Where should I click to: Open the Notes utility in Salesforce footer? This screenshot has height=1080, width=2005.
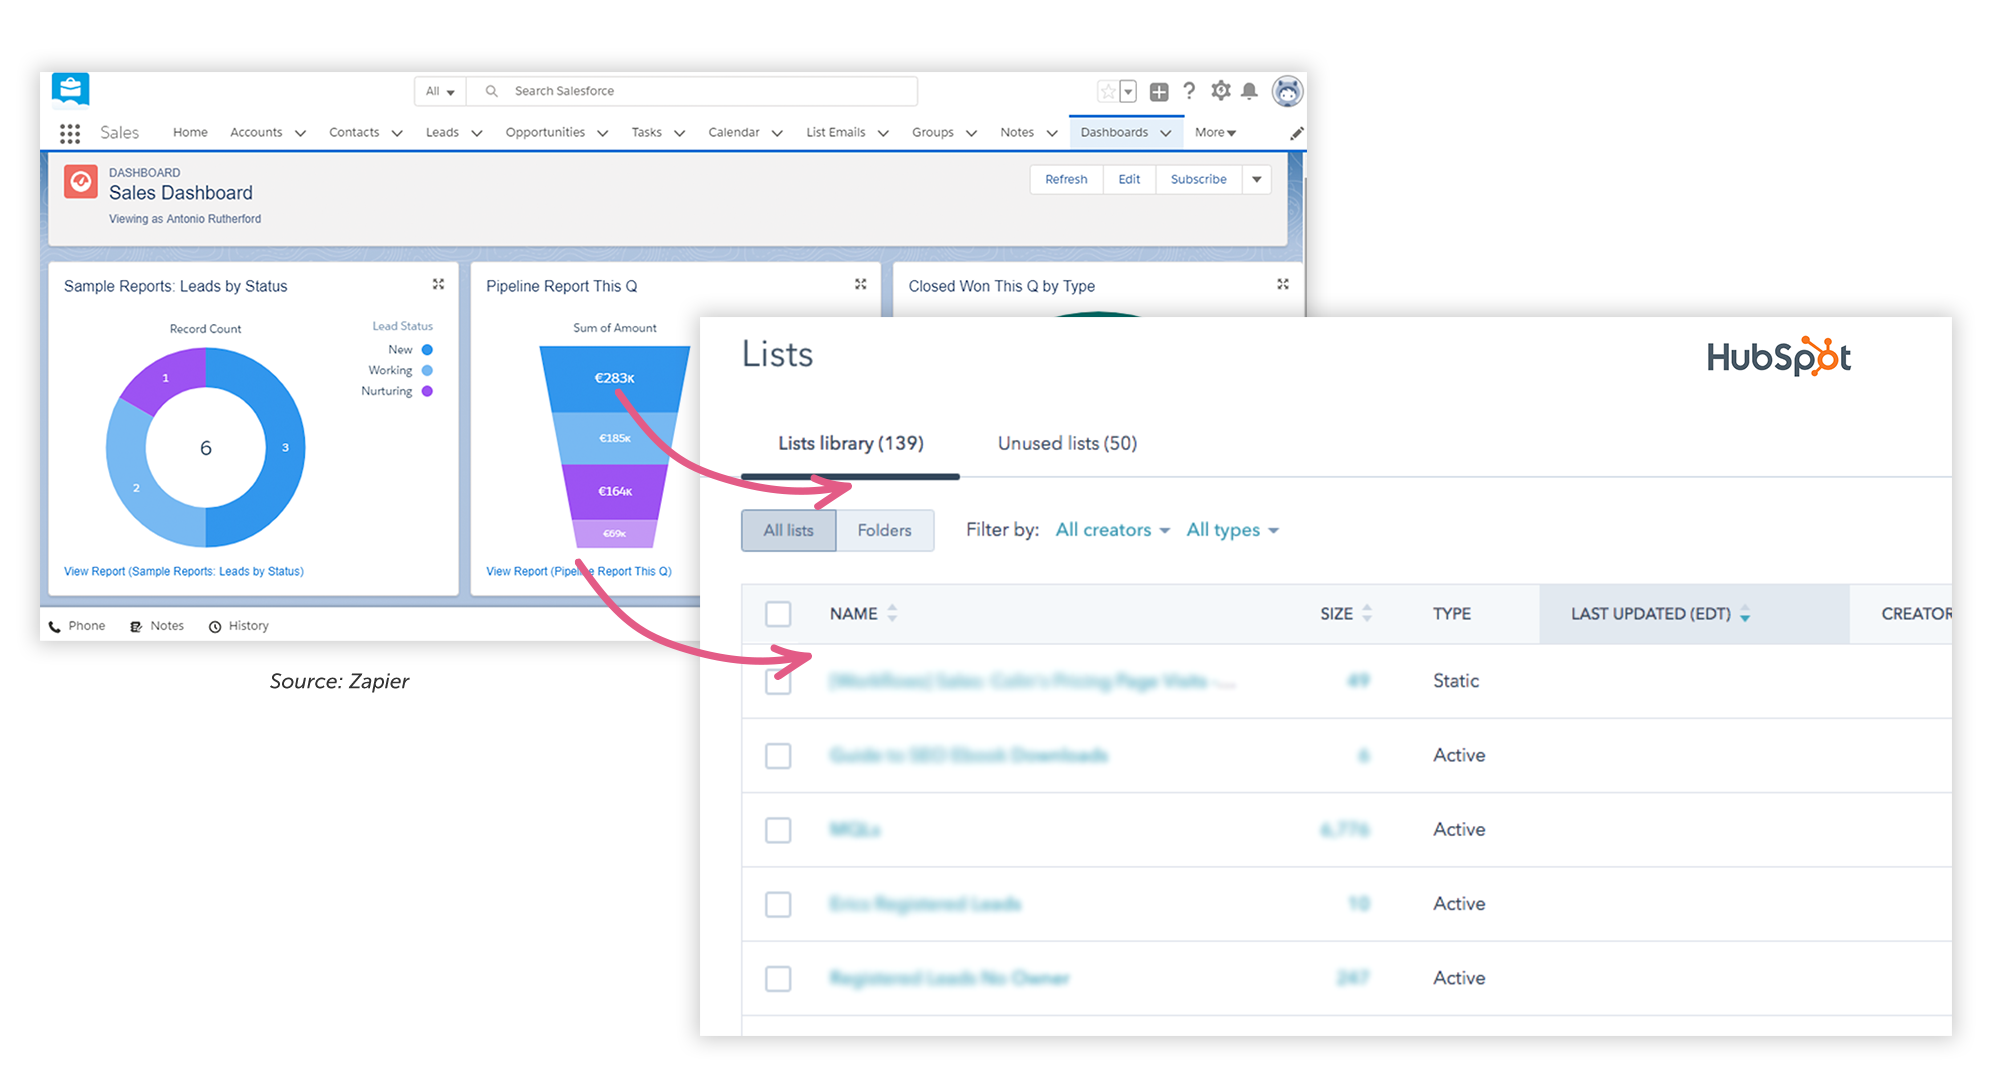(x=157, y=626)
